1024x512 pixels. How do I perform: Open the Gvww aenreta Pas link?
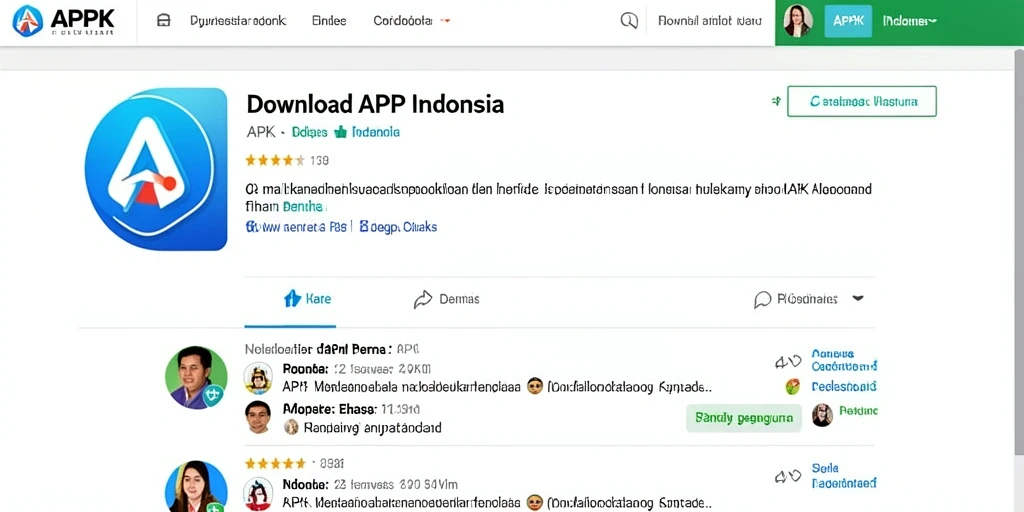point(296,227)
